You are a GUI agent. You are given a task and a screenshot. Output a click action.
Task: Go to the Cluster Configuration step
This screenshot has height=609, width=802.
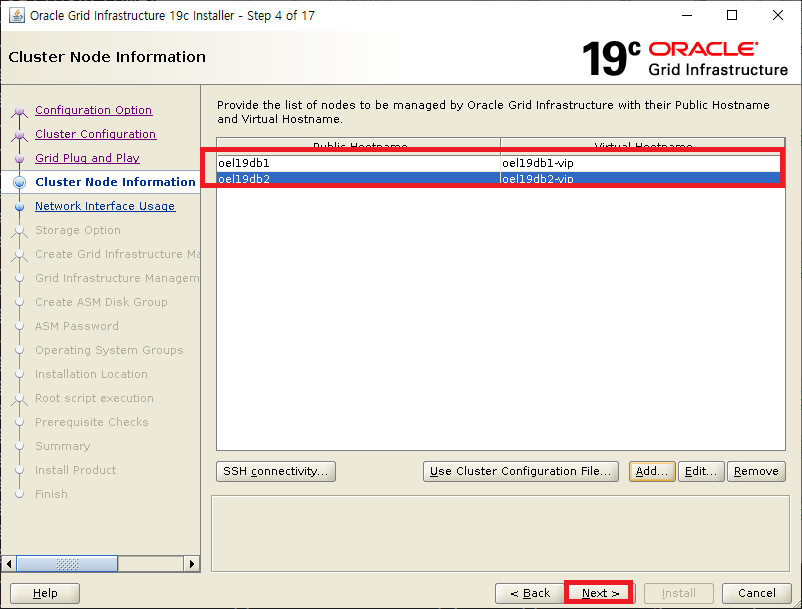pyautogui.click(x=96, y=134)
